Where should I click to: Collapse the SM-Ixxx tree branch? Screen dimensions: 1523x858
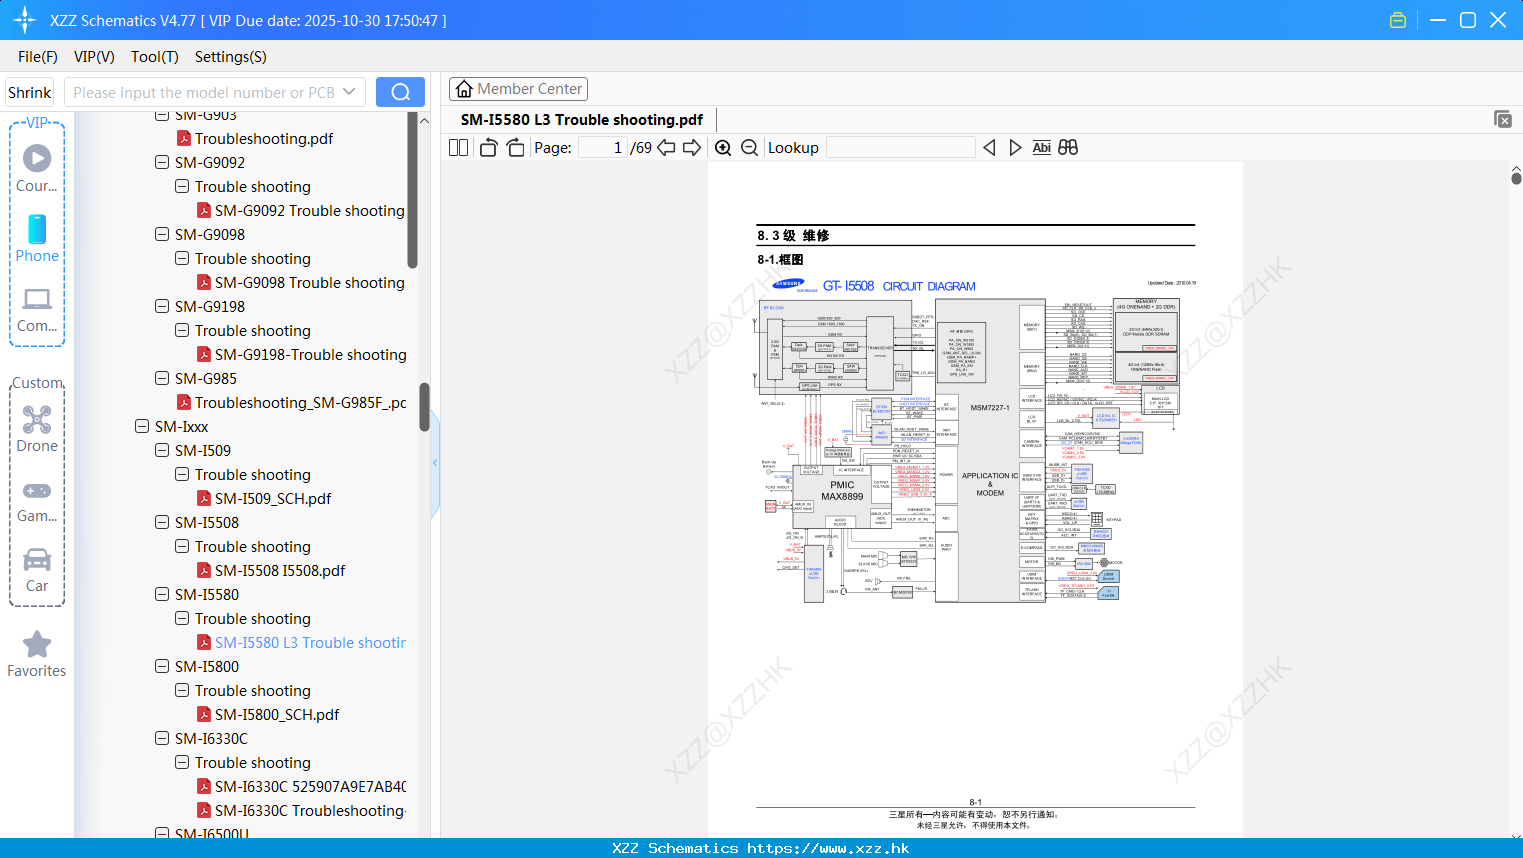[x=141, y=426]
